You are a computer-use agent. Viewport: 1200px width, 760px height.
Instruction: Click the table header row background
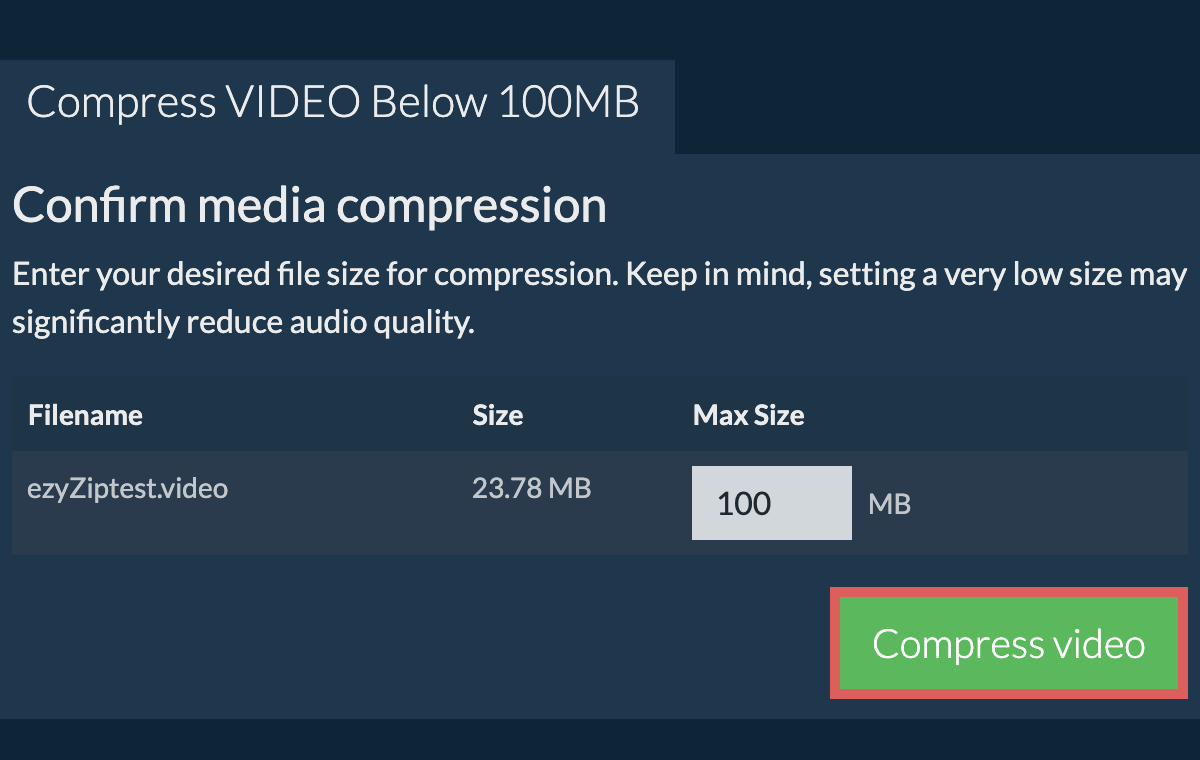tap(300, 414)
